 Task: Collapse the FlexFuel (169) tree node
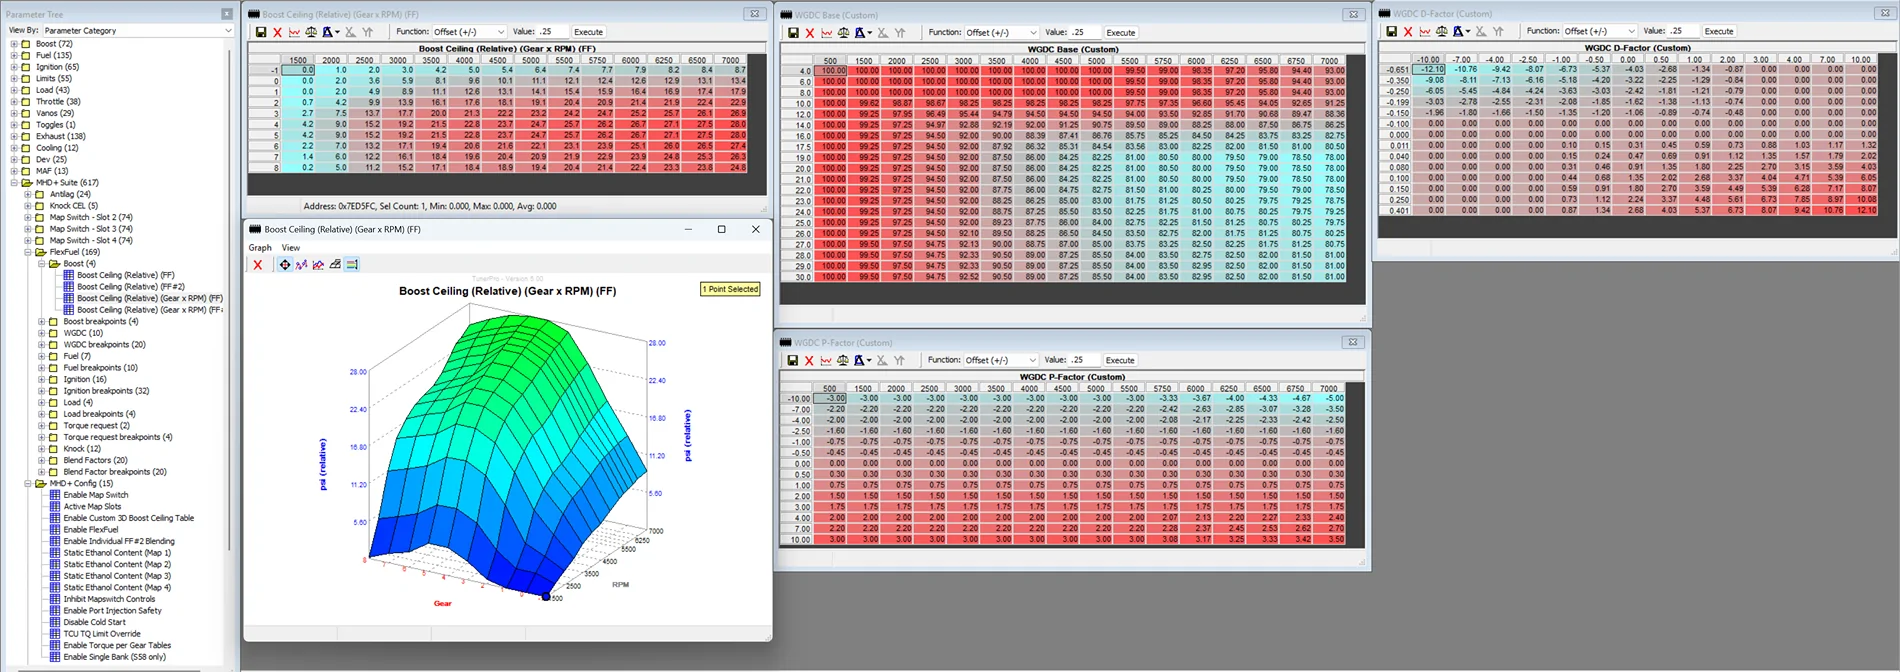pos(28,252)
